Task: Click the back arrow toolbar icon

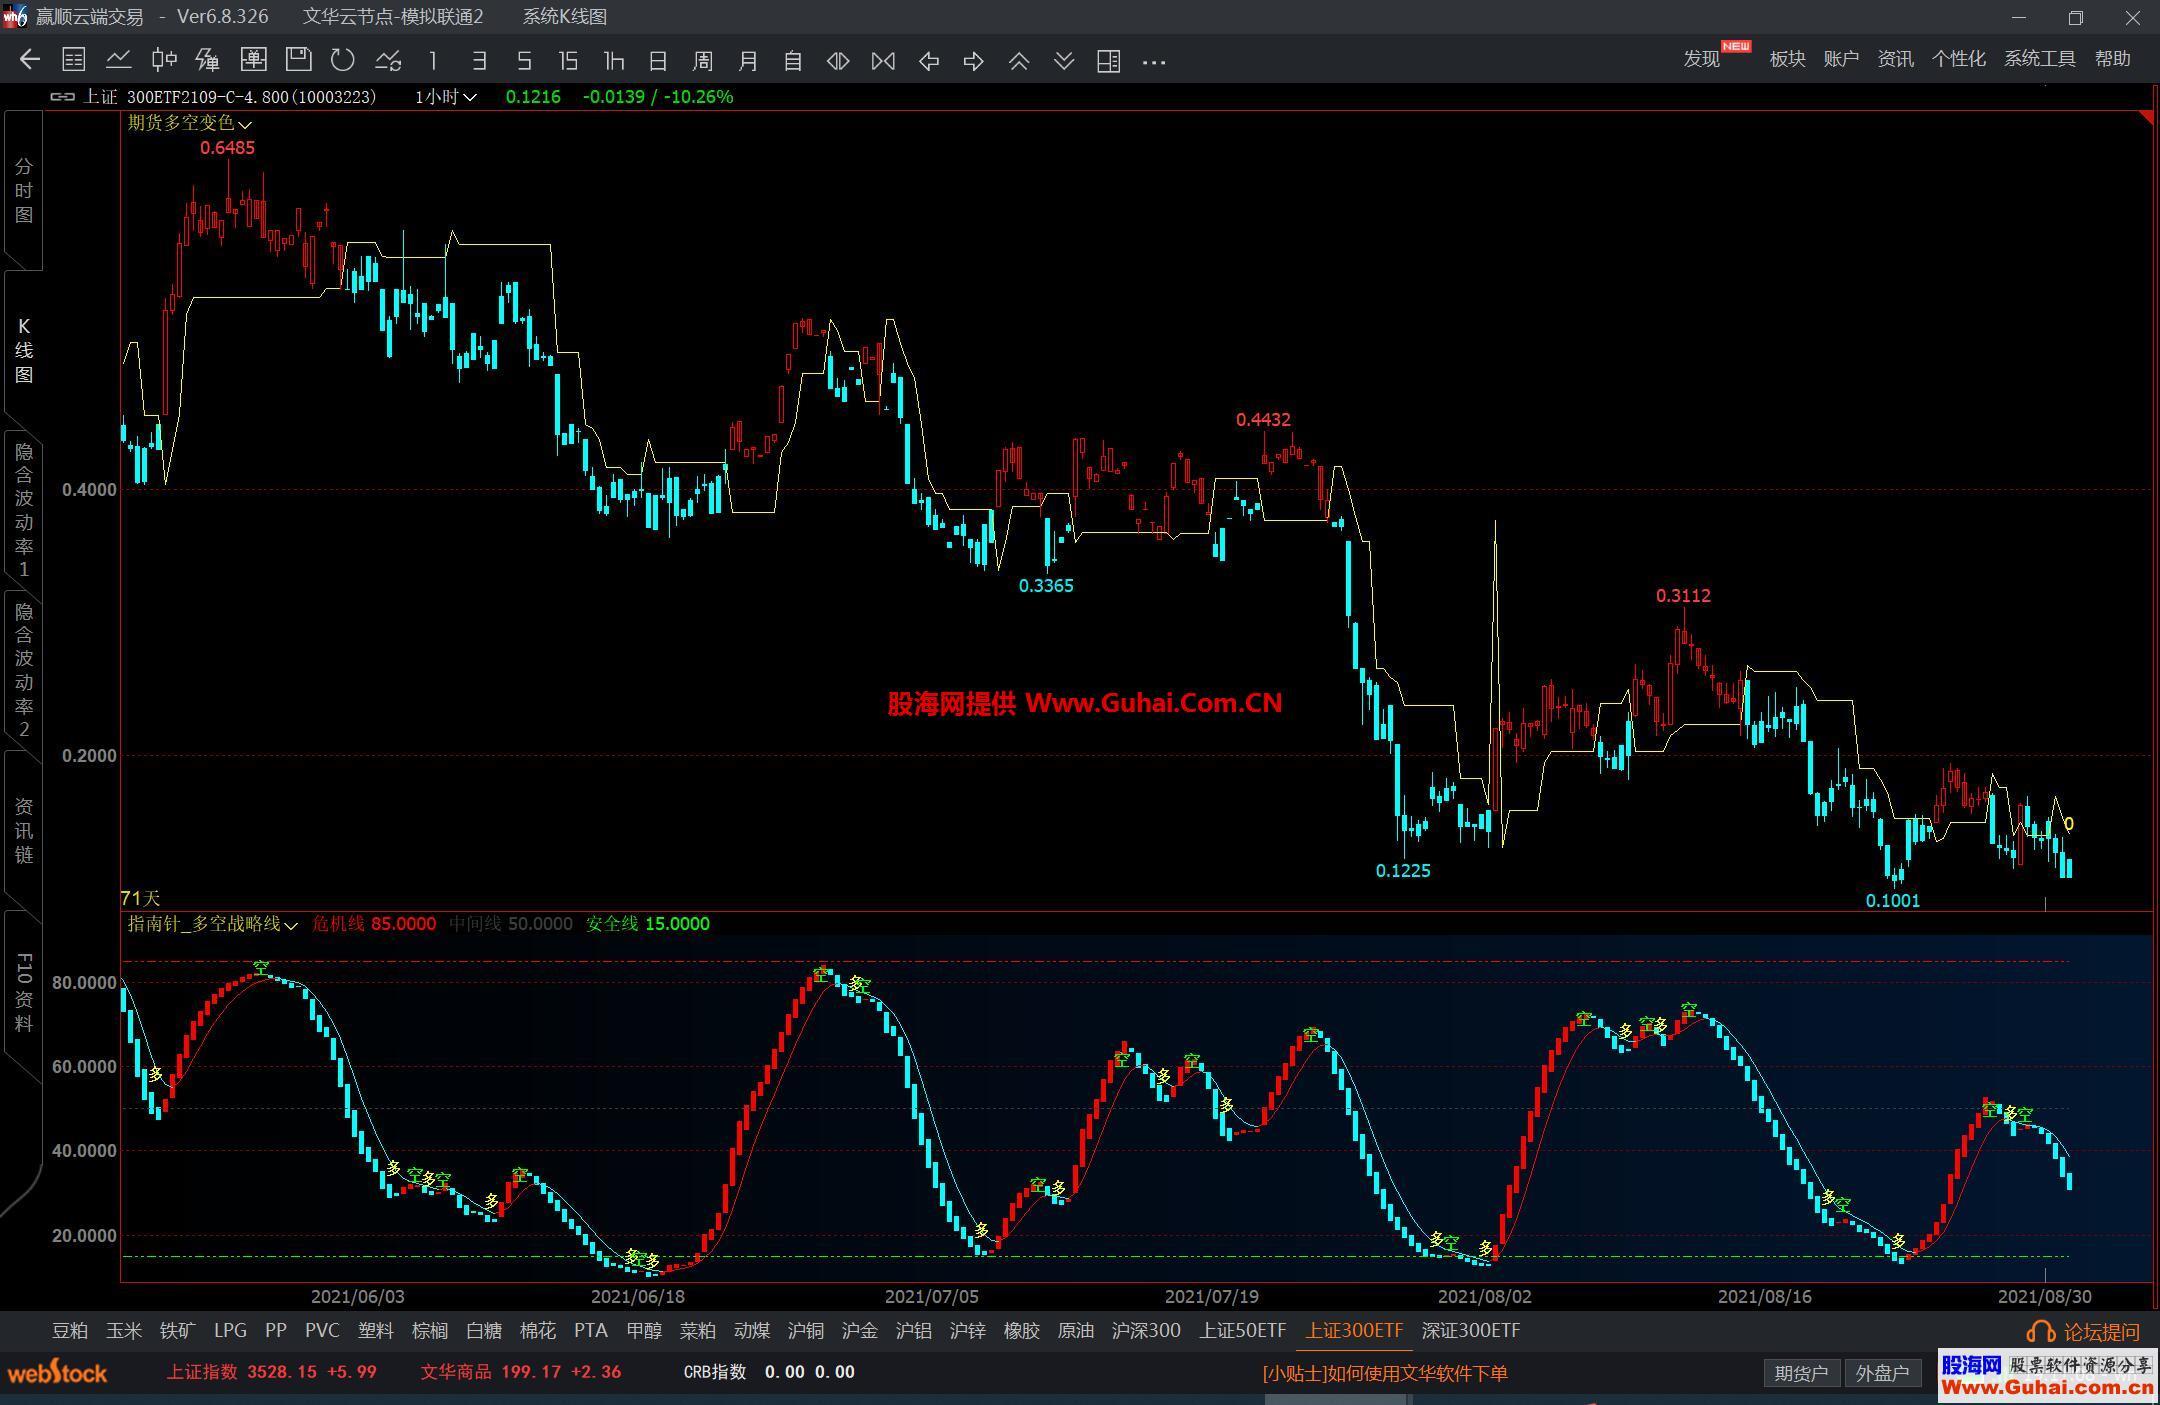Action: click(x=29, y=60)
